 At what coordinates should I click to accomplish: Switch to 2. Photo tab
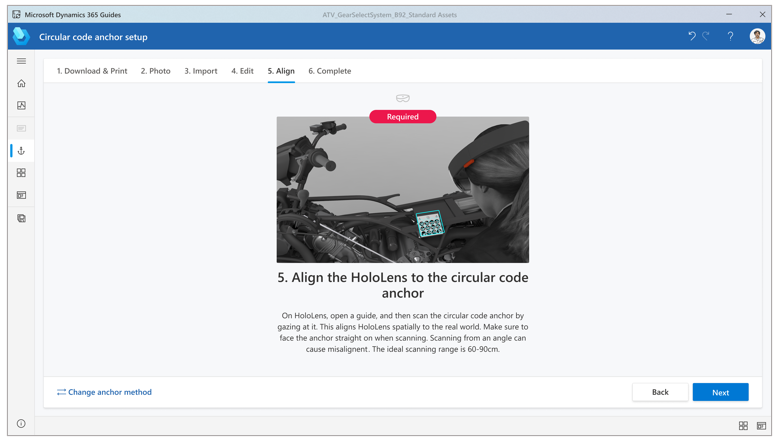156,71
